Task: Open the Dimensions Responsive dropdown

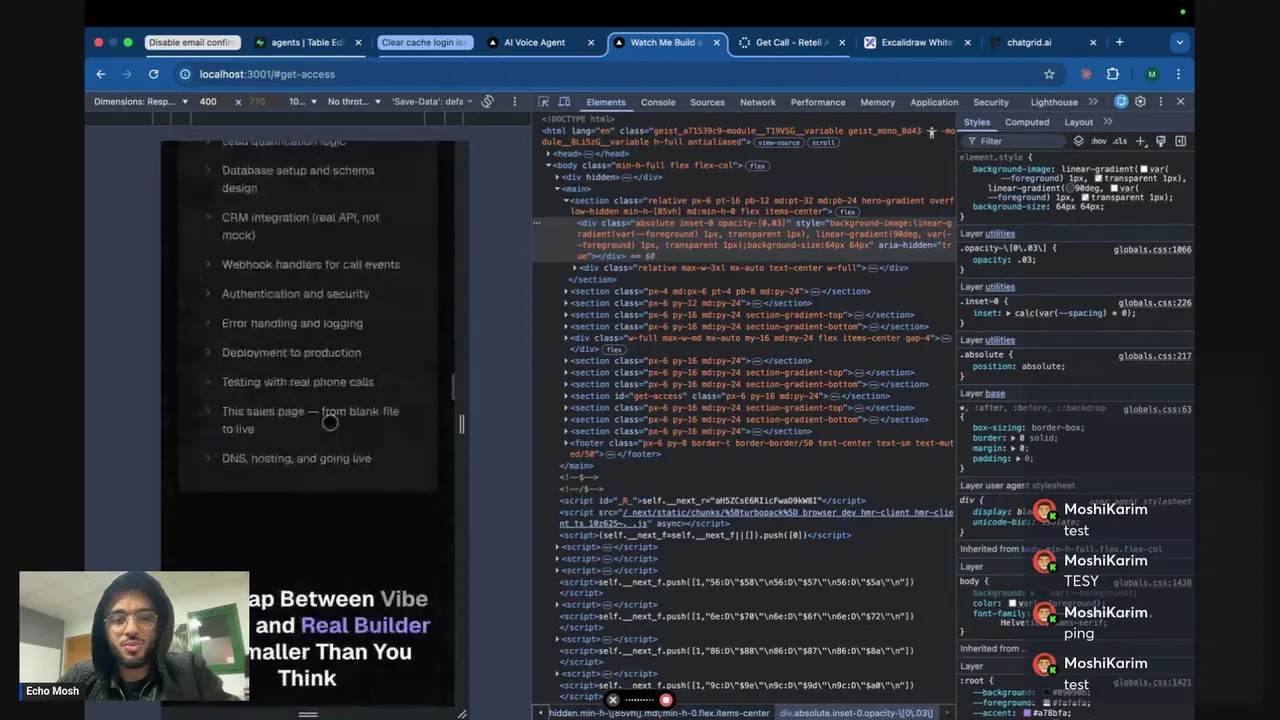Action: click(x=141, y=102)
